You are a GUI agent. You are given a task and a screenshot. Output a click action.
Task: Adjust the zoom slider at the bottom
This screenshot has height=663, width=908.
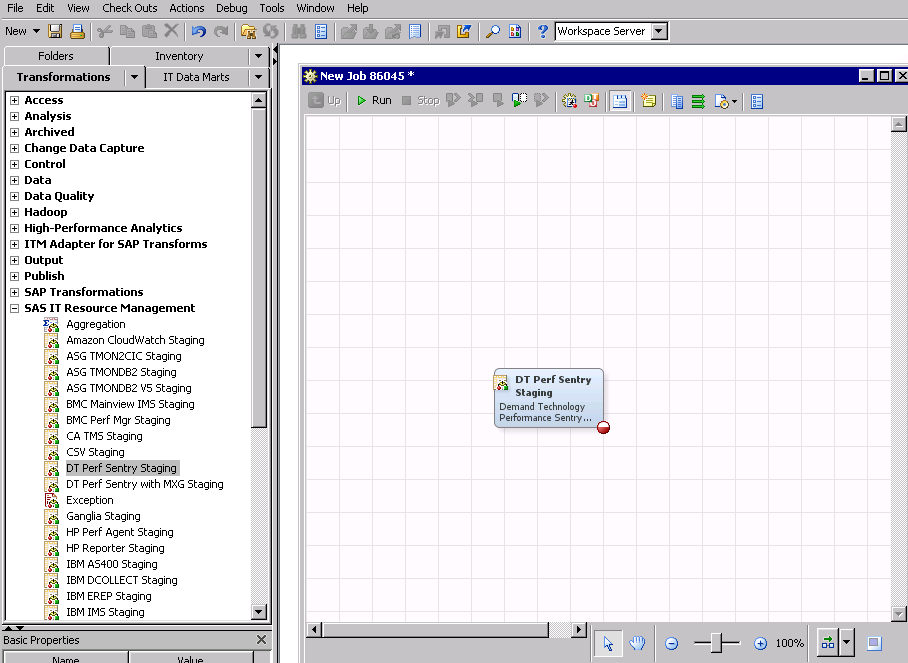(x=715, y=643)
